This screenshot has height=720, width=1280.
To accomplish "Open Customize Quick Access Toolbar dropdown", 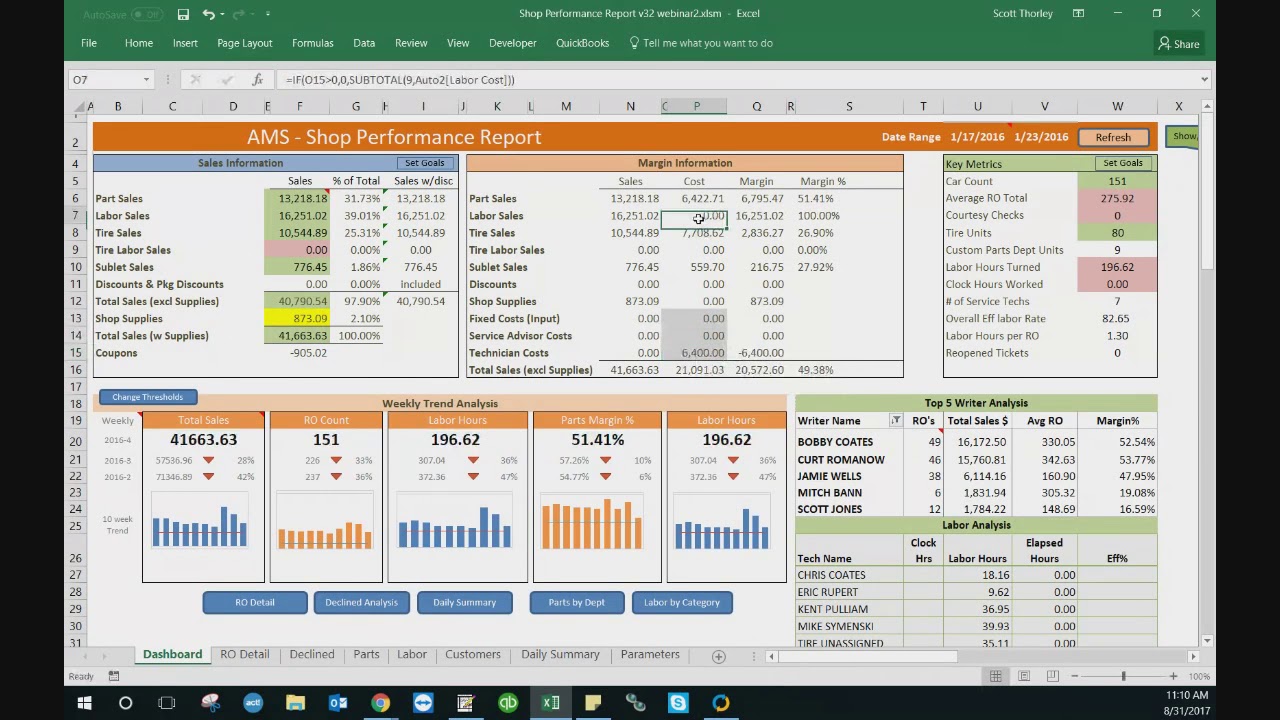I will tap(268, 14).
